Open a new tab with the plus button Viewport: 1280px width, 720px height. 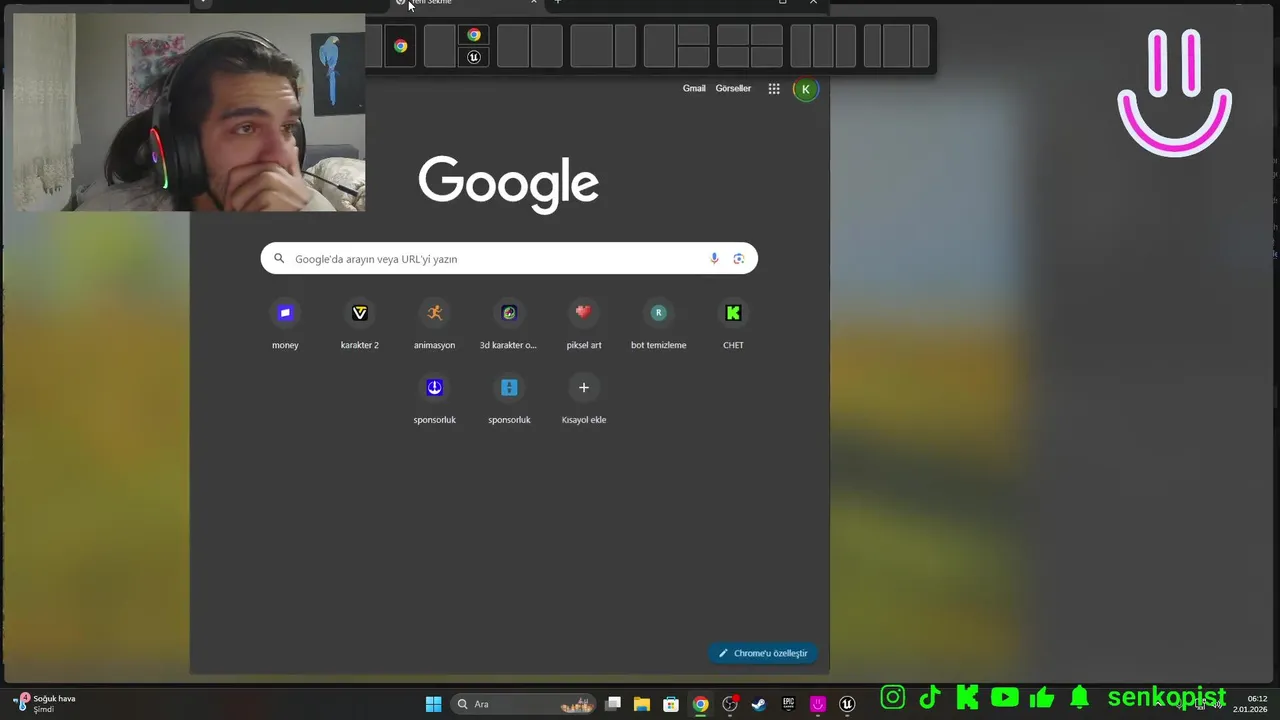[x=557, y=2]
